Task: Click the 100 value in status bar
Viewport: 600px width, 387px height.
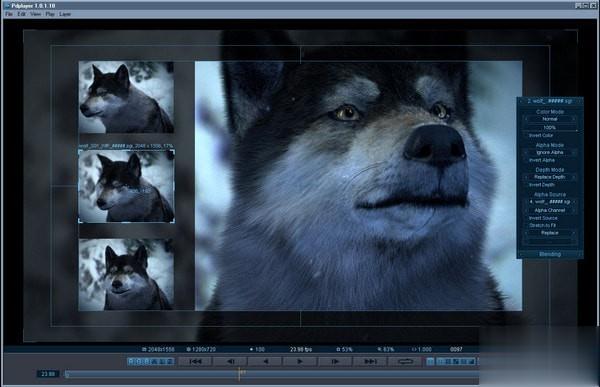Action: [257, 349]
